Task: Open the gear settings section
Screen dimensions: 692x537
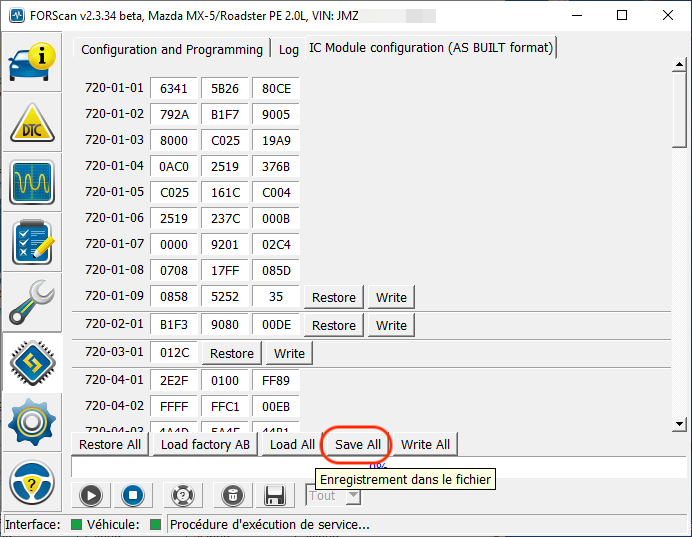Action: coord(32,422)
